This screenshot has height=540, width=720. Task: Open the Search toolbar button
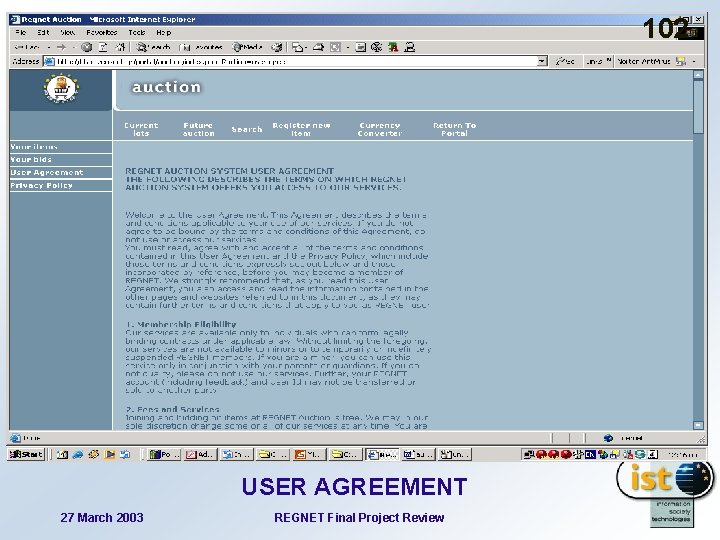point(154,47)
